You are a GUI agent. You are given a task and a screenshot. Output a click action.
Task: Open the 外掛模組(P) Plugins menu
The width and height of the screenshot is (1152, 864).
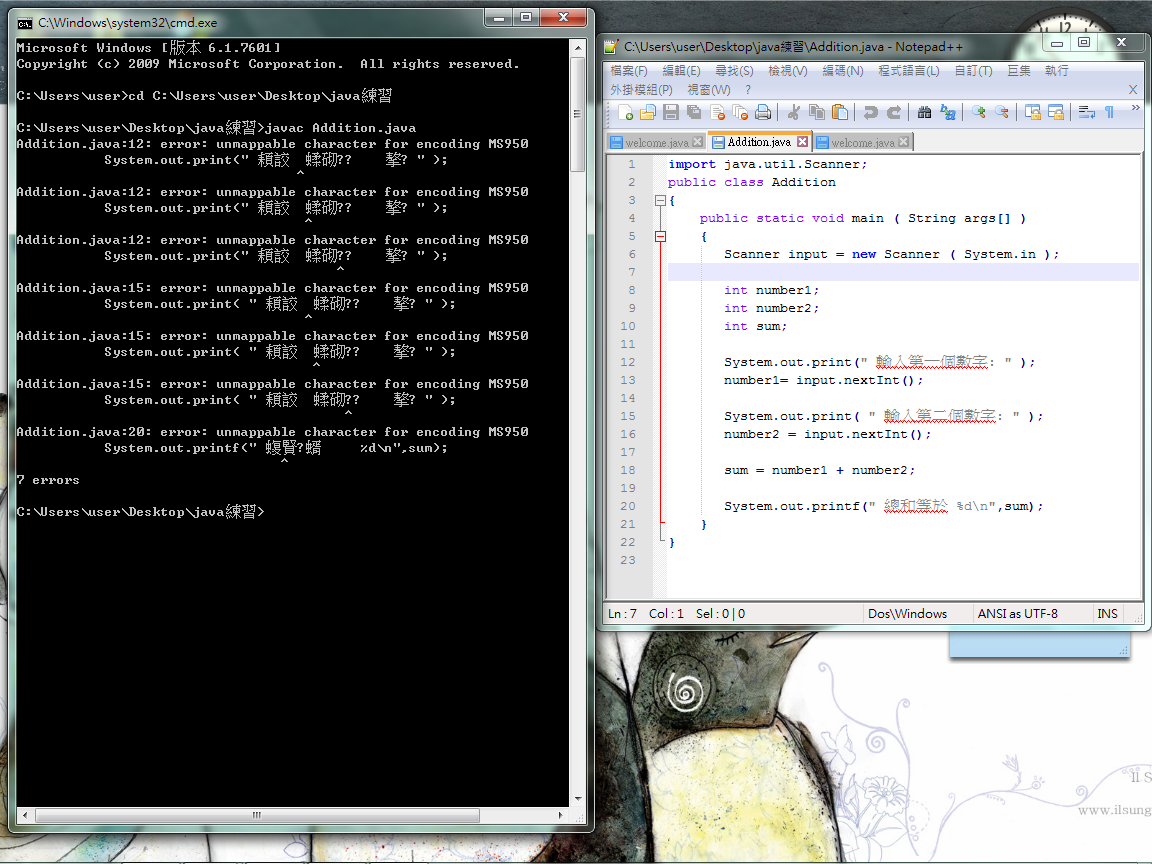[x=641, y=90]
